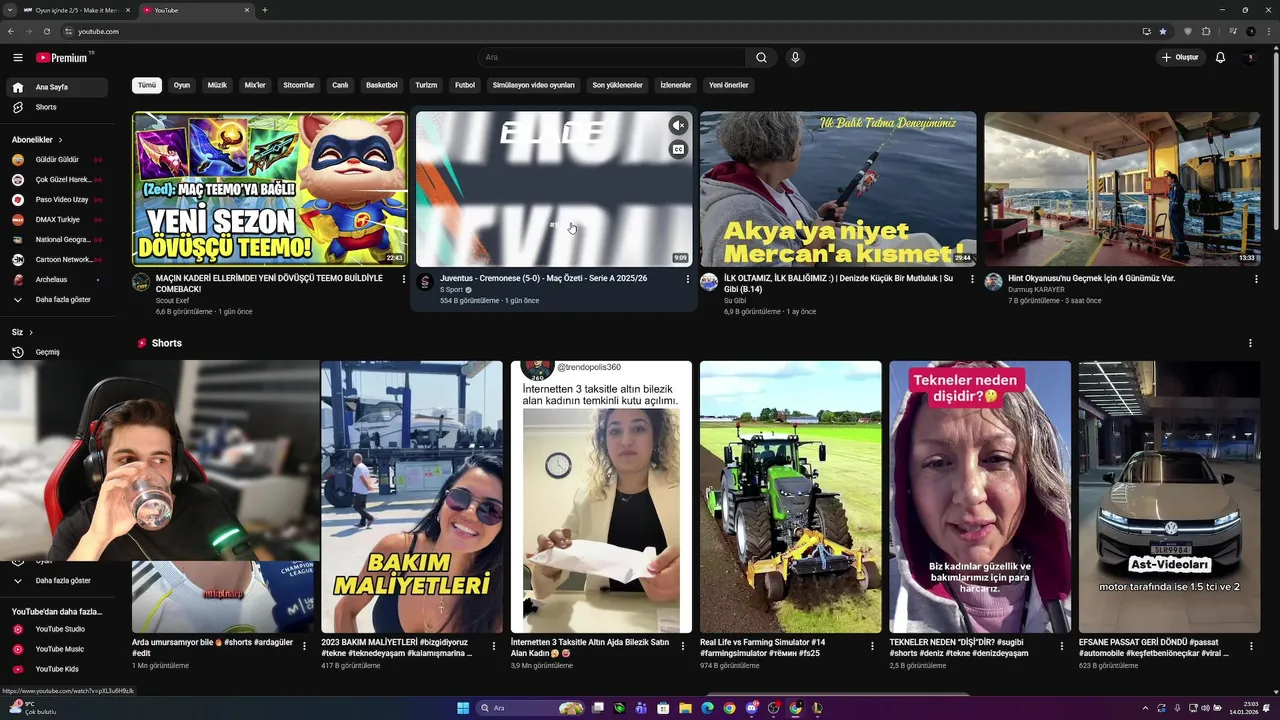The height and width of the screenshot is (720, 1280).
Task: Expand lower Daha fazla göster list
Action: click(55, 580)
